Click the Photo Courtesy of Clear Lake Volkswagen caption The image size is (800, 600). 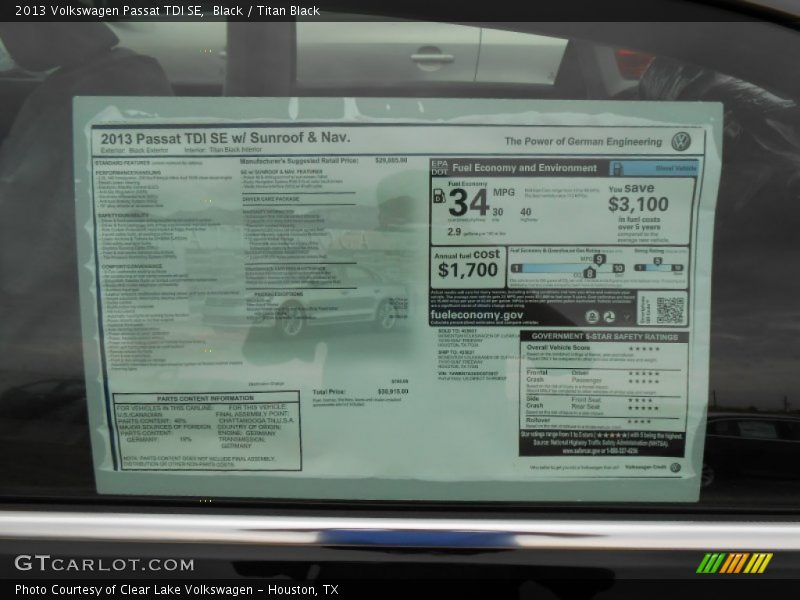pos(176,589)
